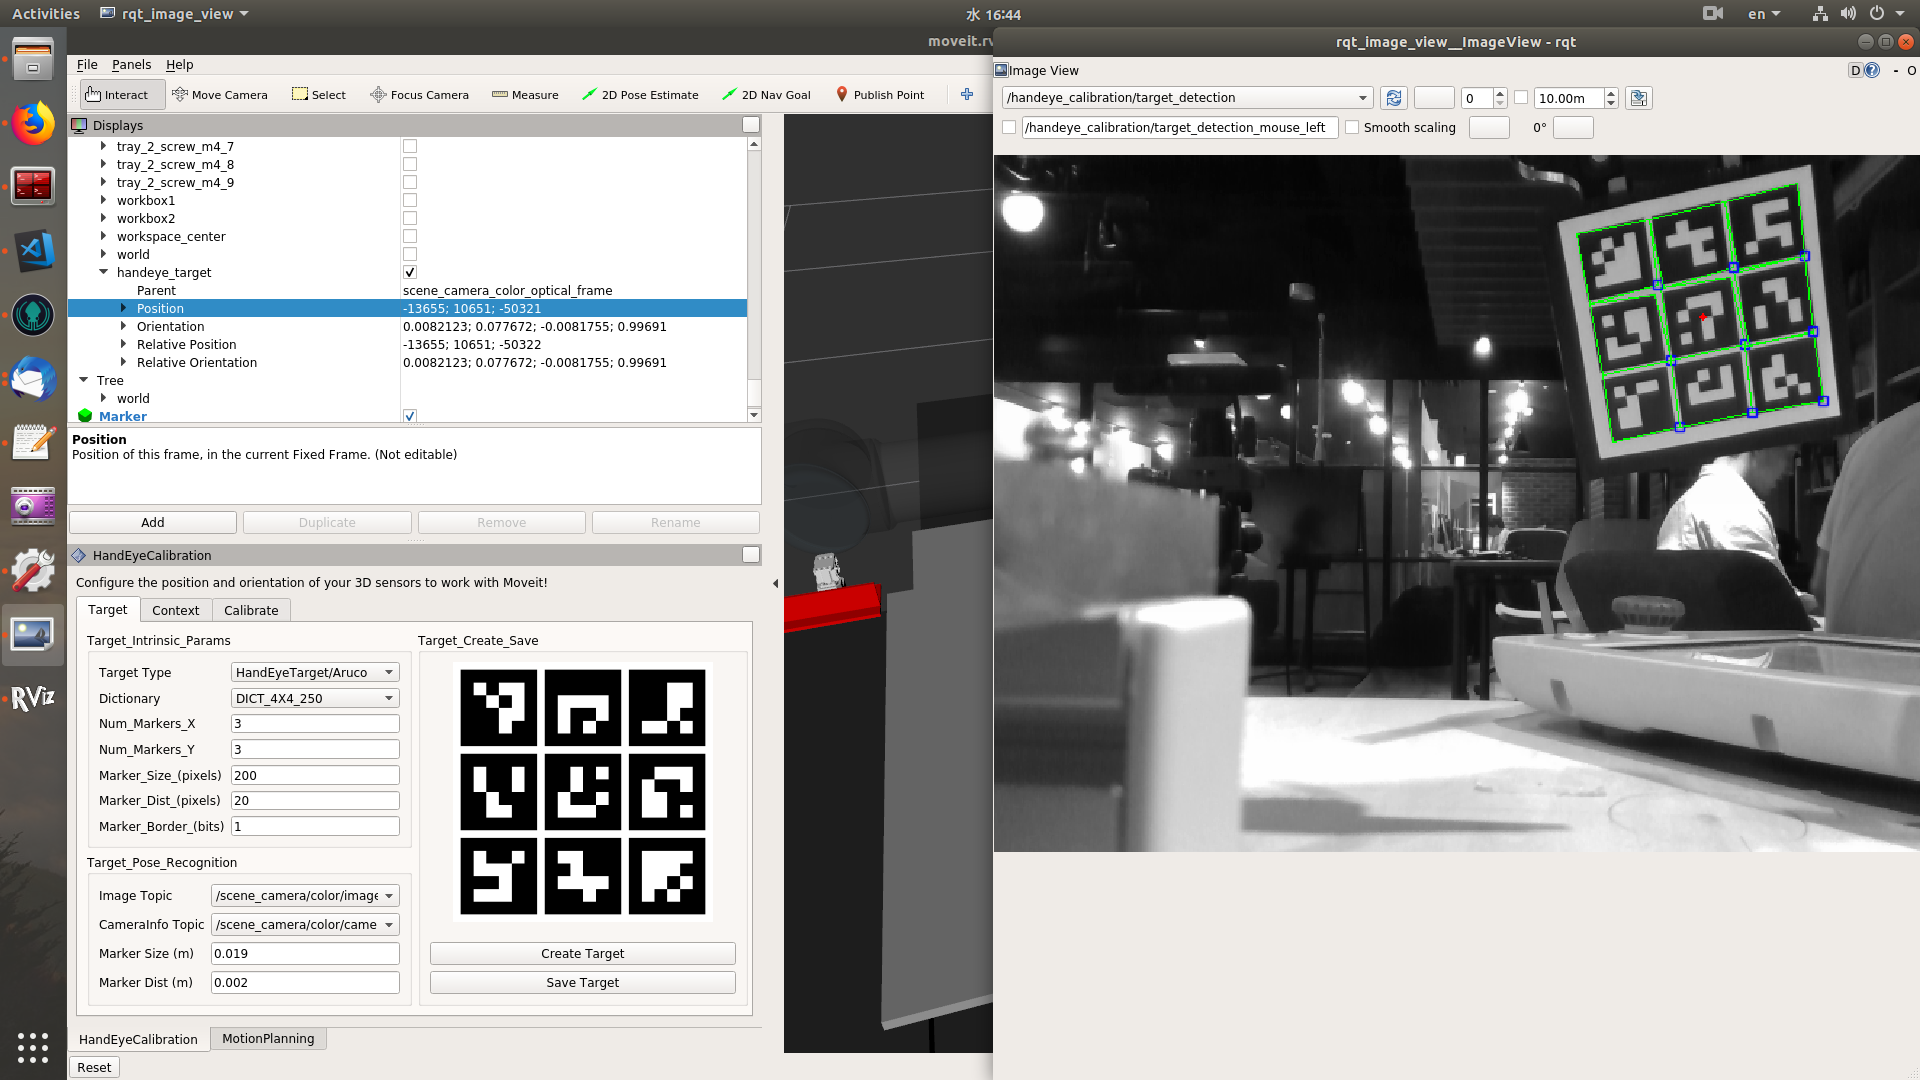Toggle the handeye_target display visibility
The height and width of the screenshot is (1080, 1920).
(409, 271)
